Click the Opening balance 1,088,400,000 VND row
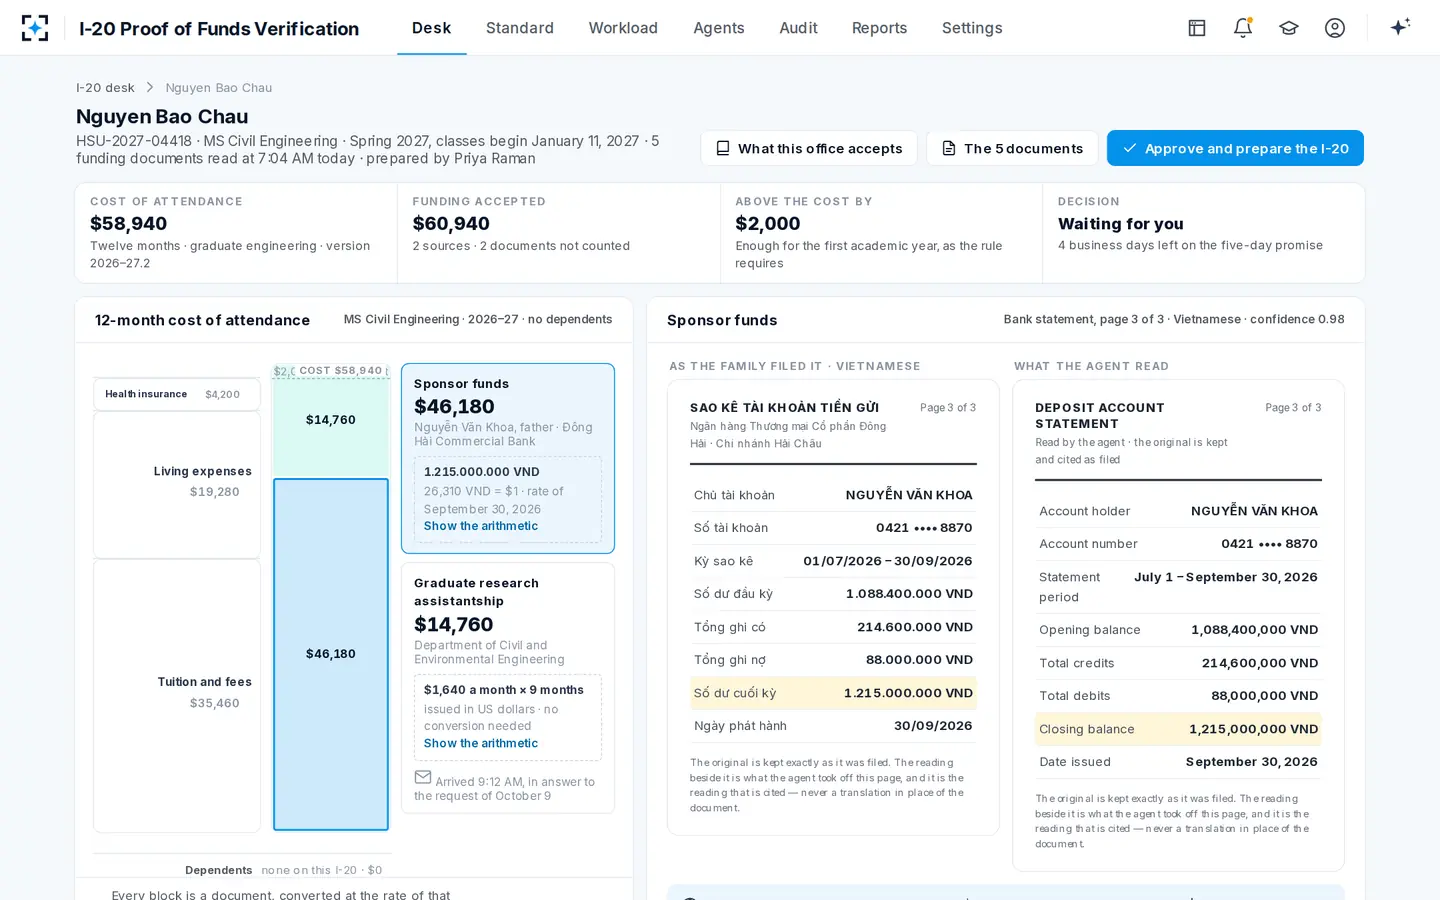The height and width of the screenshot is (900, 1440). click(x=1178, y=630)
